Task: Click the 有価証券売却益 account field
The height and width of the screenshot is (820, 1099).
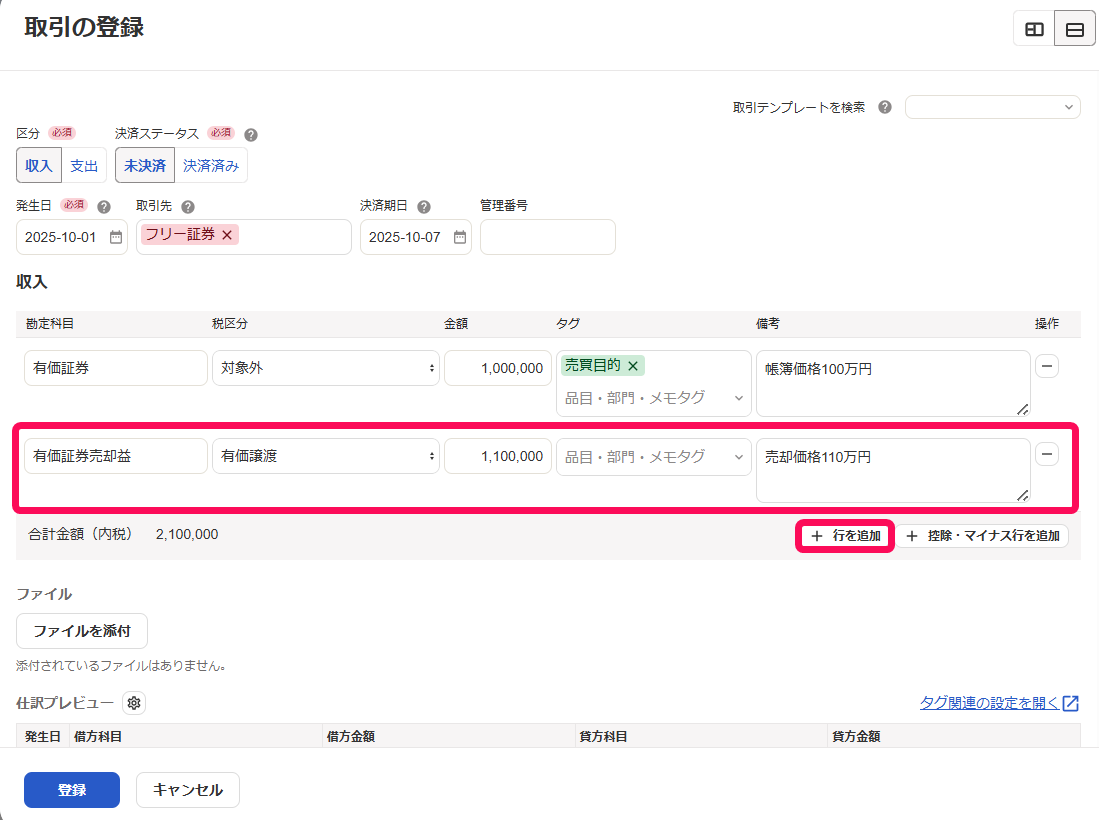Action: (116, 456)
